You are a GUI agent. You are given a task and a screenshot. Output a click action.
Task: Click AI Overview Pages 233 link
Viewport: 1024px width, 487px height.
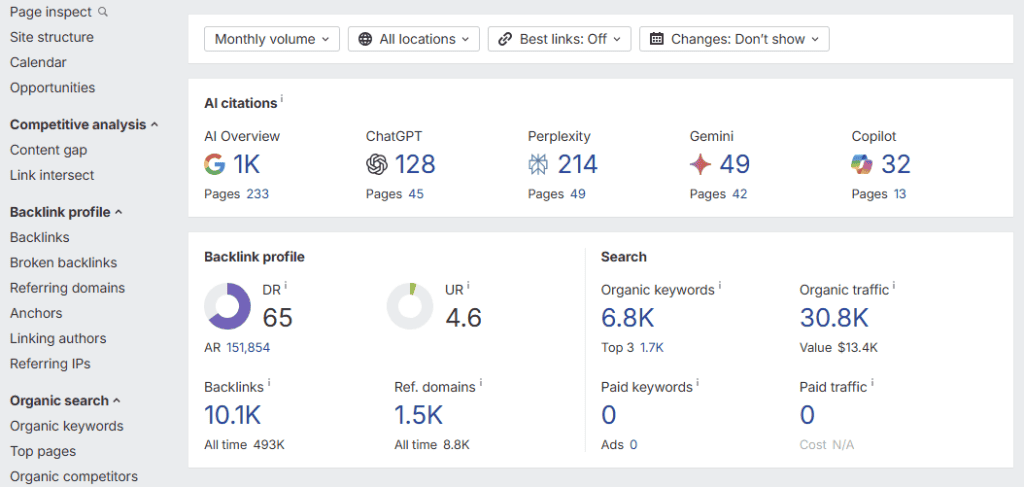point(257,194)
